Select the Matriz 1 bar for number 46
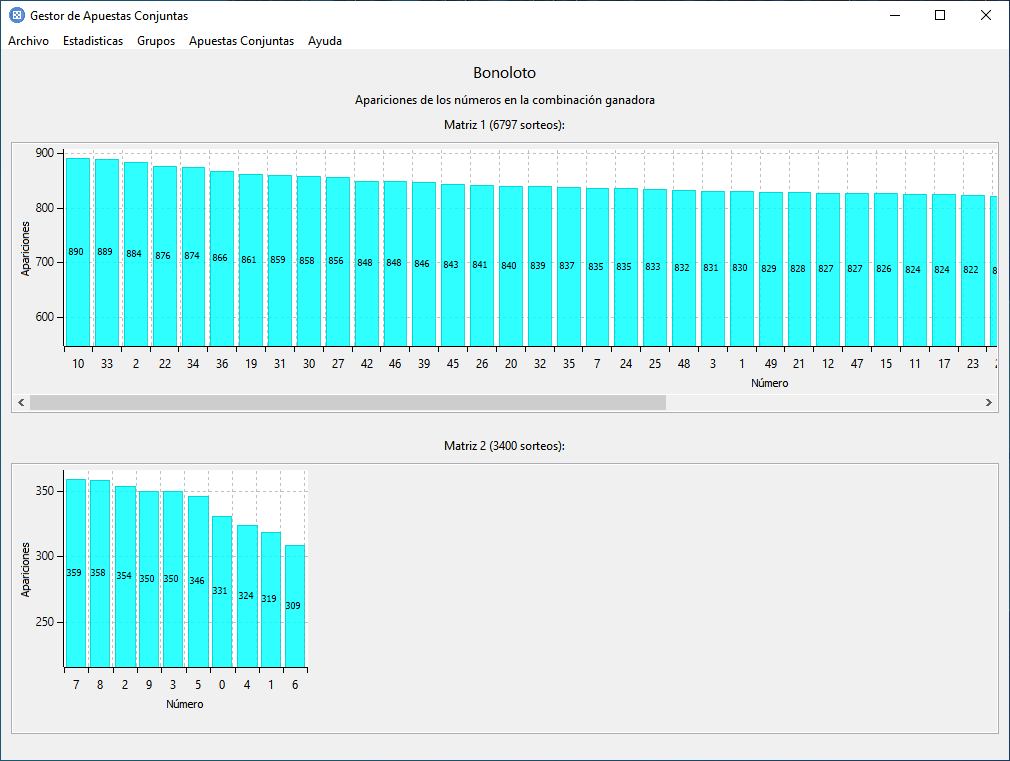Image resolution: width=1010 pixels, height=761 pixels. point(395,264)
